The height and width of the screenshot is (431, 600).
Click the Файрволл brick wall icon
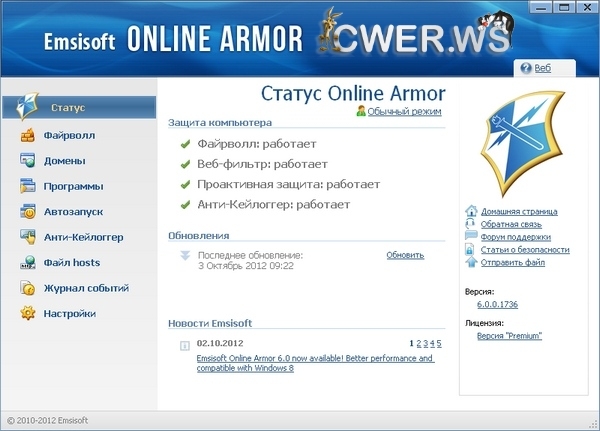(28, 135)
